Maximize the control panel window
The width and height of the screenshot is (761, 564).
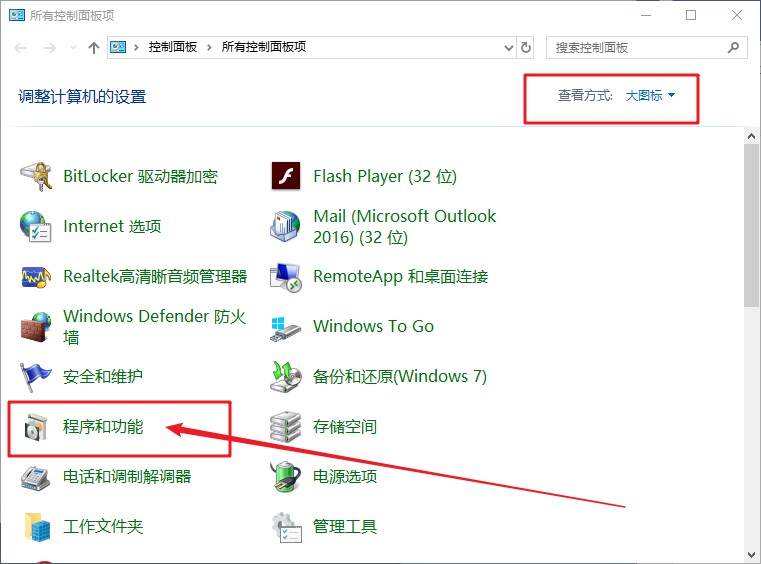click(691, 16)
